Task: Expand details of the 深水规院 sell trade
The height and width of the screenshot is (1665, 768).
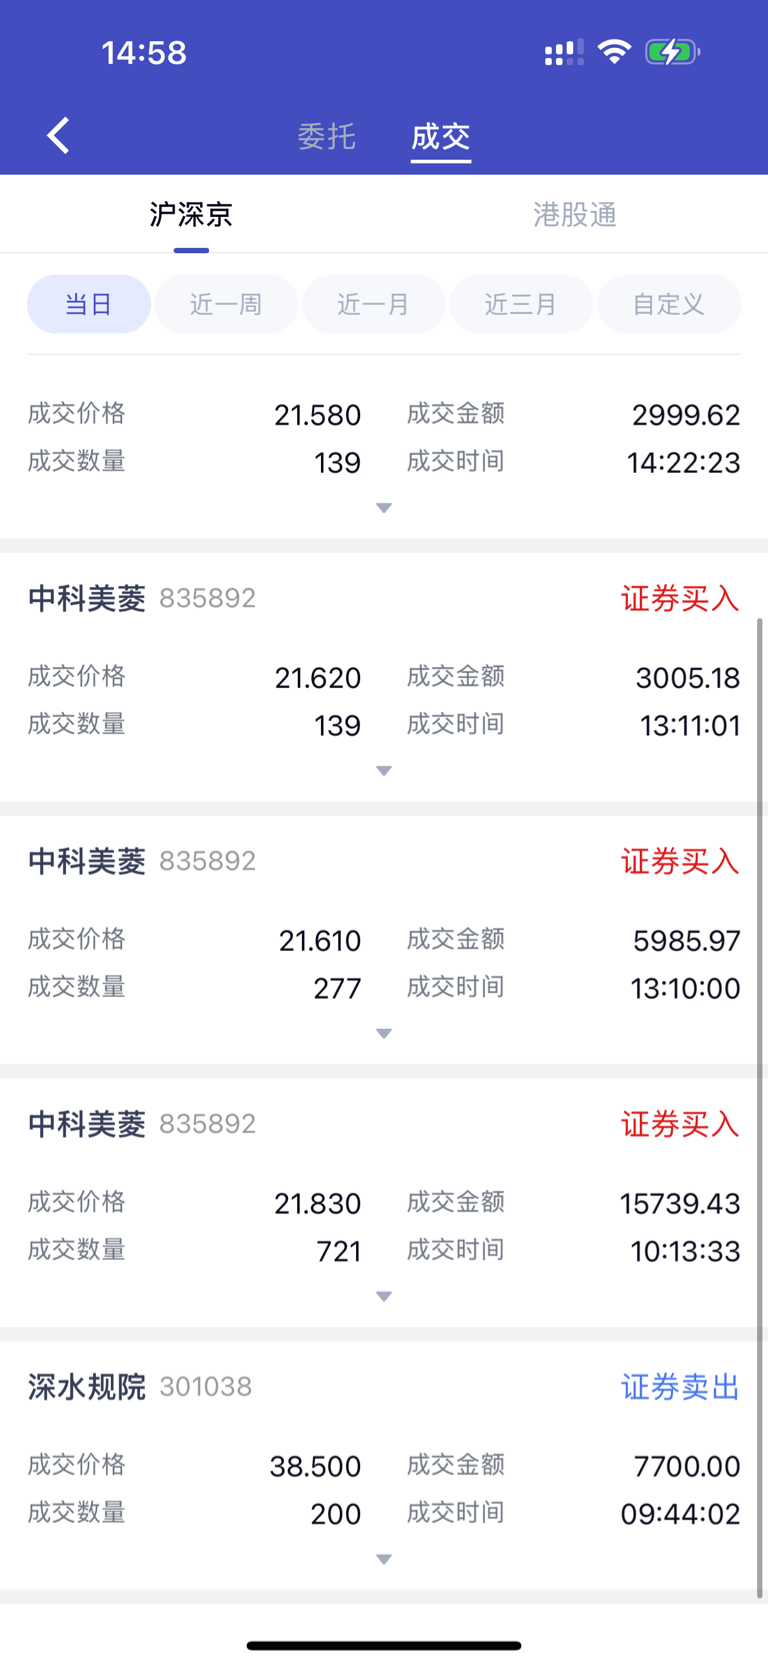Action: (384, 1560)
